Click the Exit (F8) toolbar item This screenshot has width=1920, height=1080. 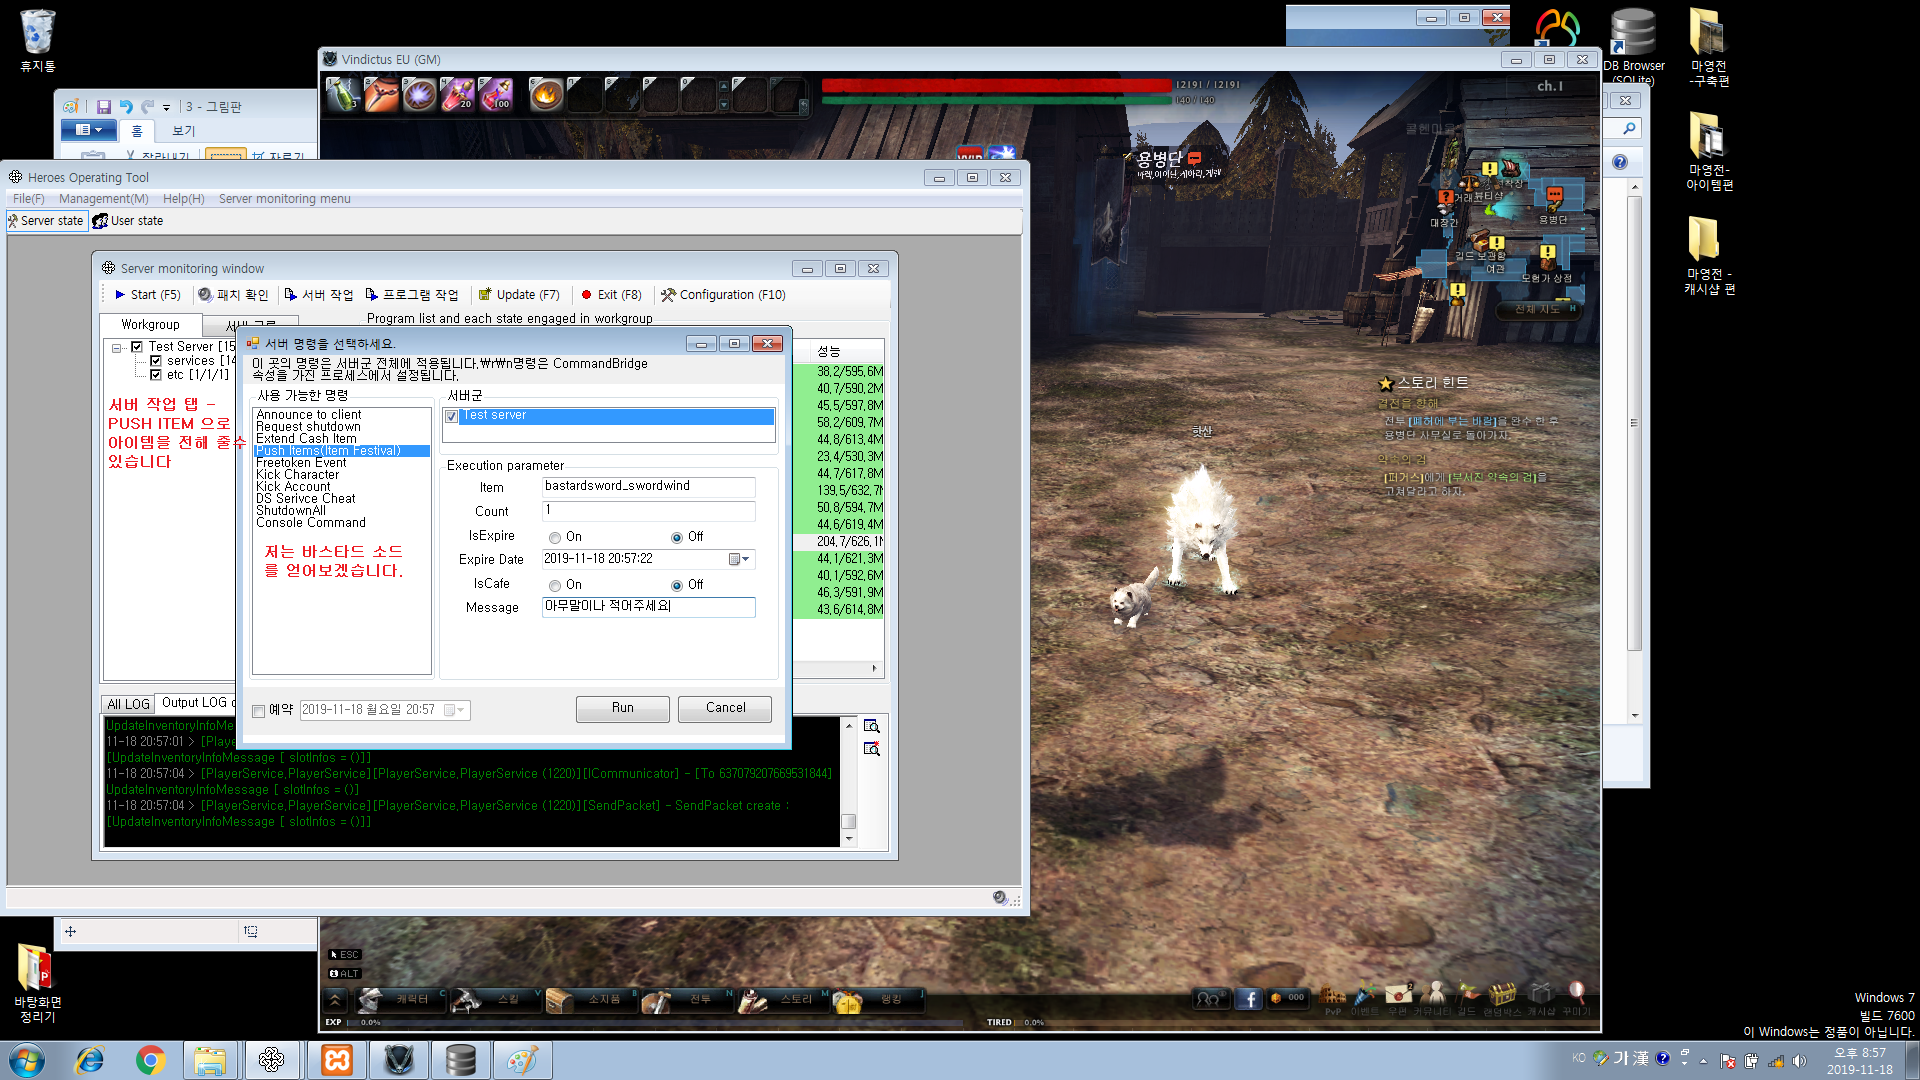click(x=611, y=295)
